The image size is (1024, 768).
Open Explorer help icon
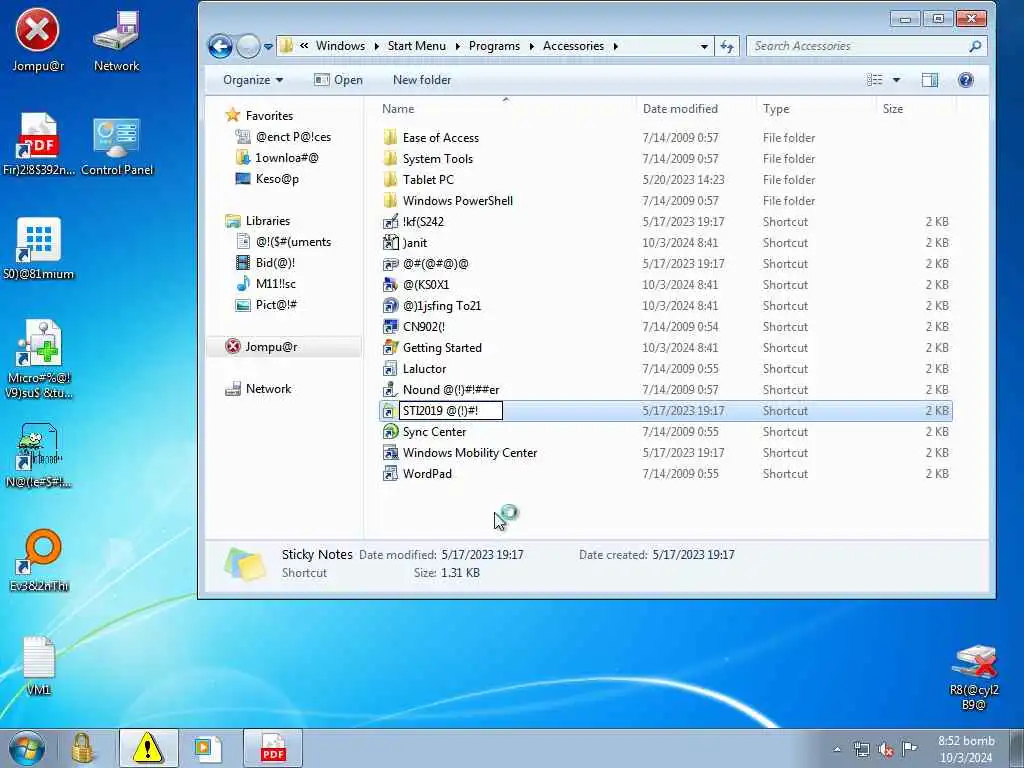click(x=966, y=80)
